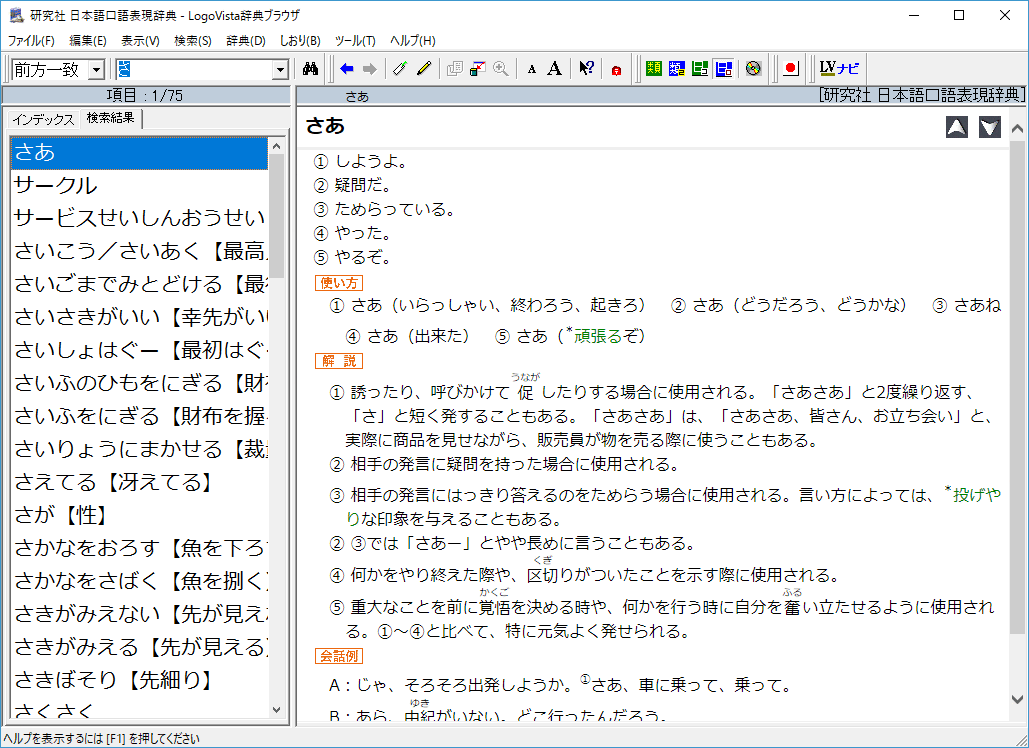The image size is (1029, 748).
Task: Open the しおり(B) menu
Action: [300, 41]
